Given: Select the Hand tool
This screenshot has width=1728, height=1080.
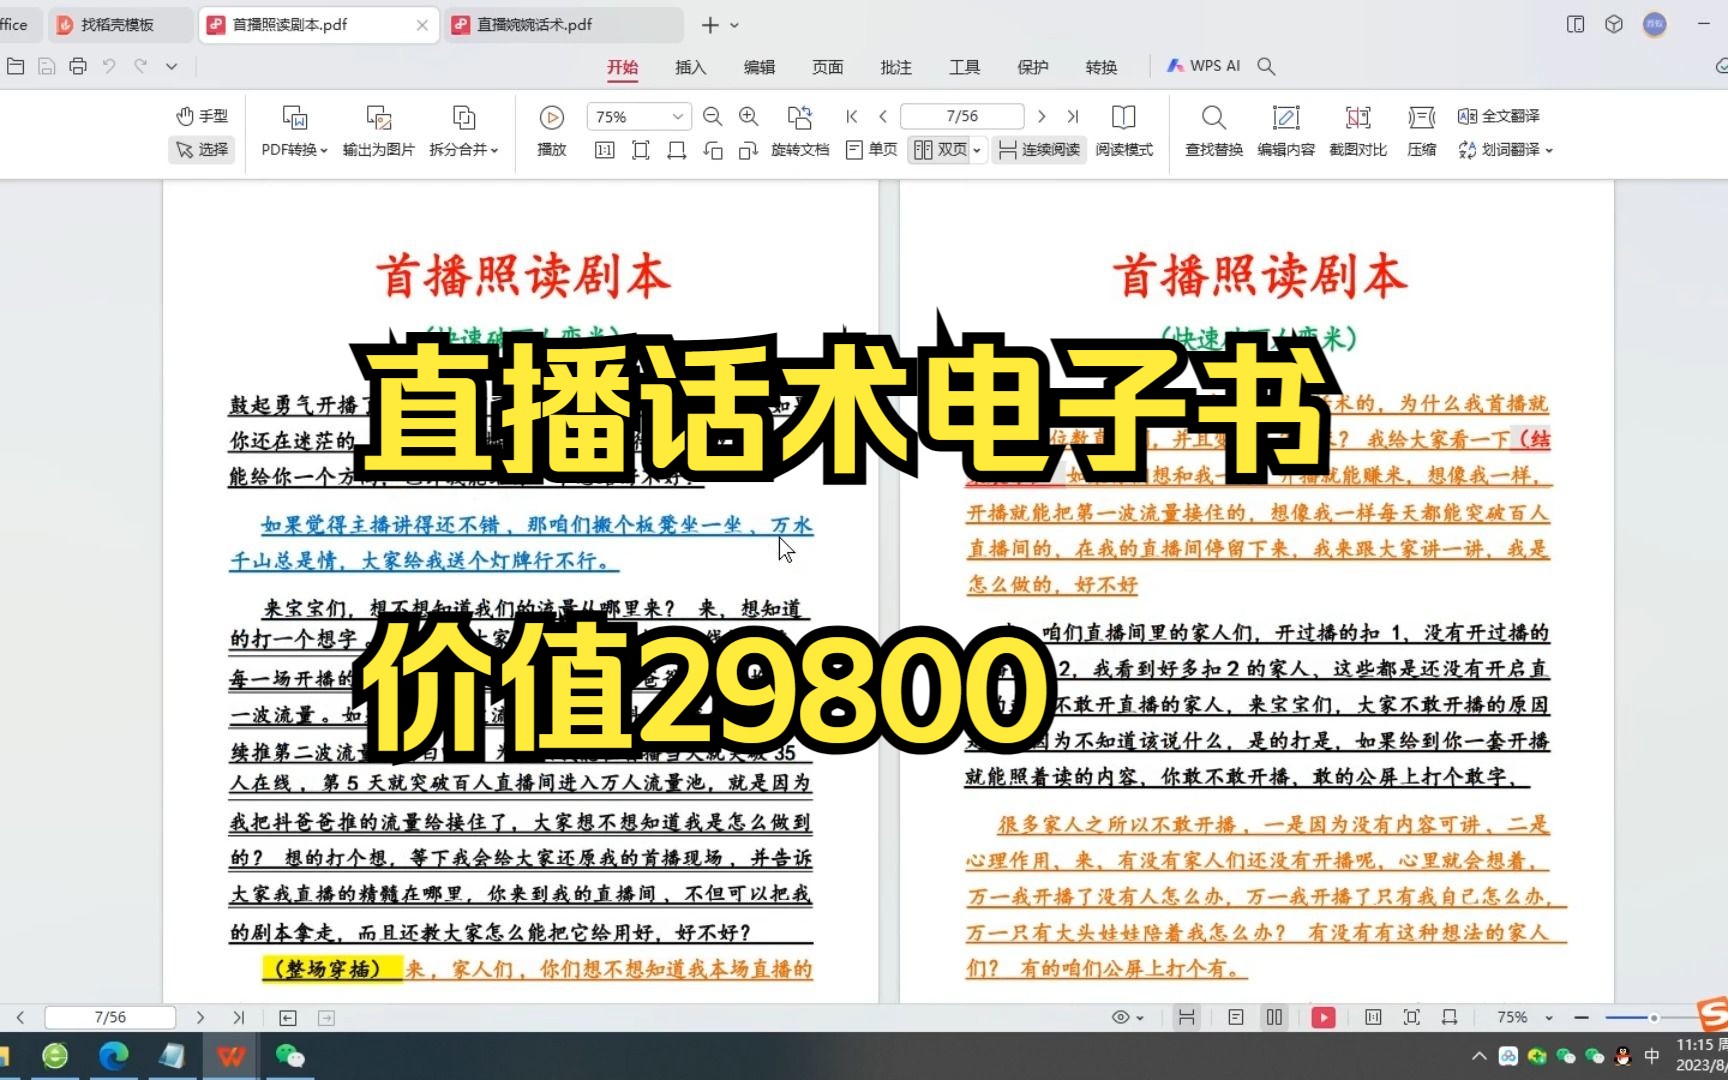Looking at the screenshot, I should (202, 116).
